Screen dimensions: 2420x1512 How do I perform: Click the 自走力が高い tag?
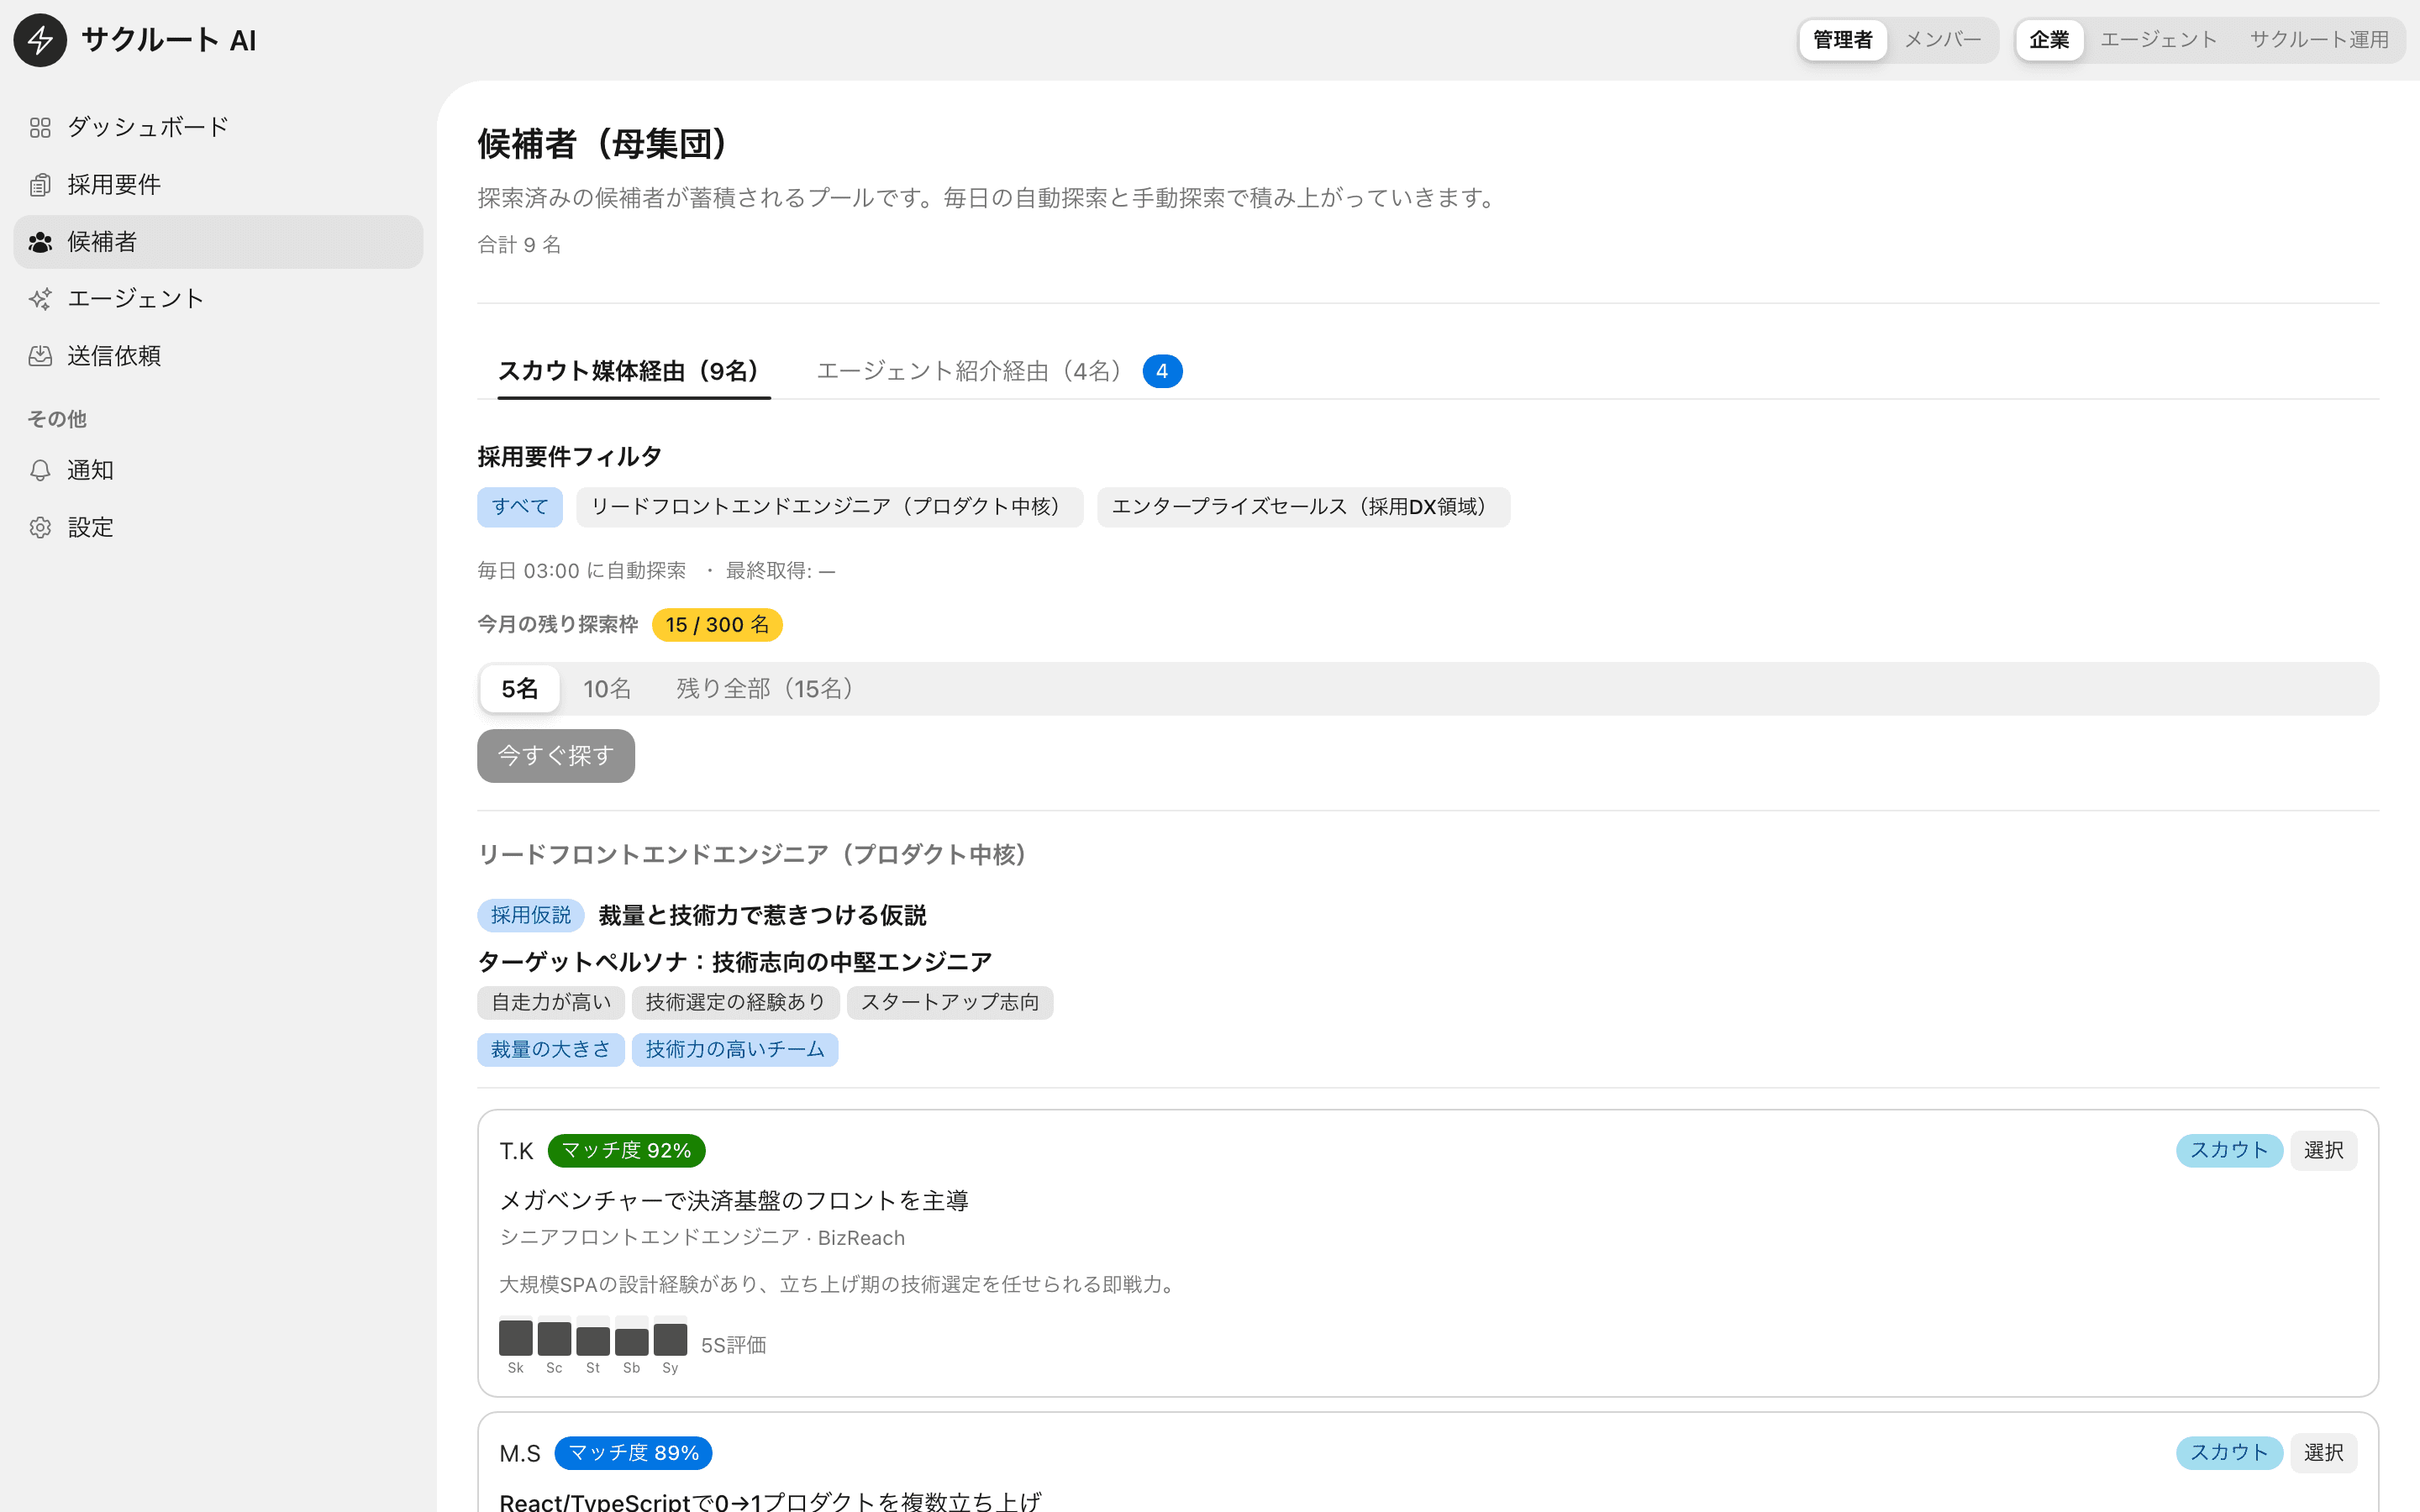pyautogui.click(x=551, y=1002)
